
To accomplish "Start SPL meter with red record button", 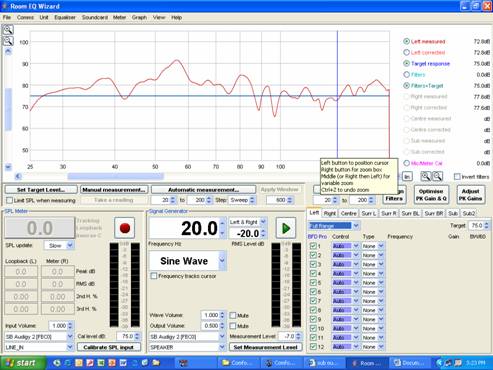I will (124, 228).
